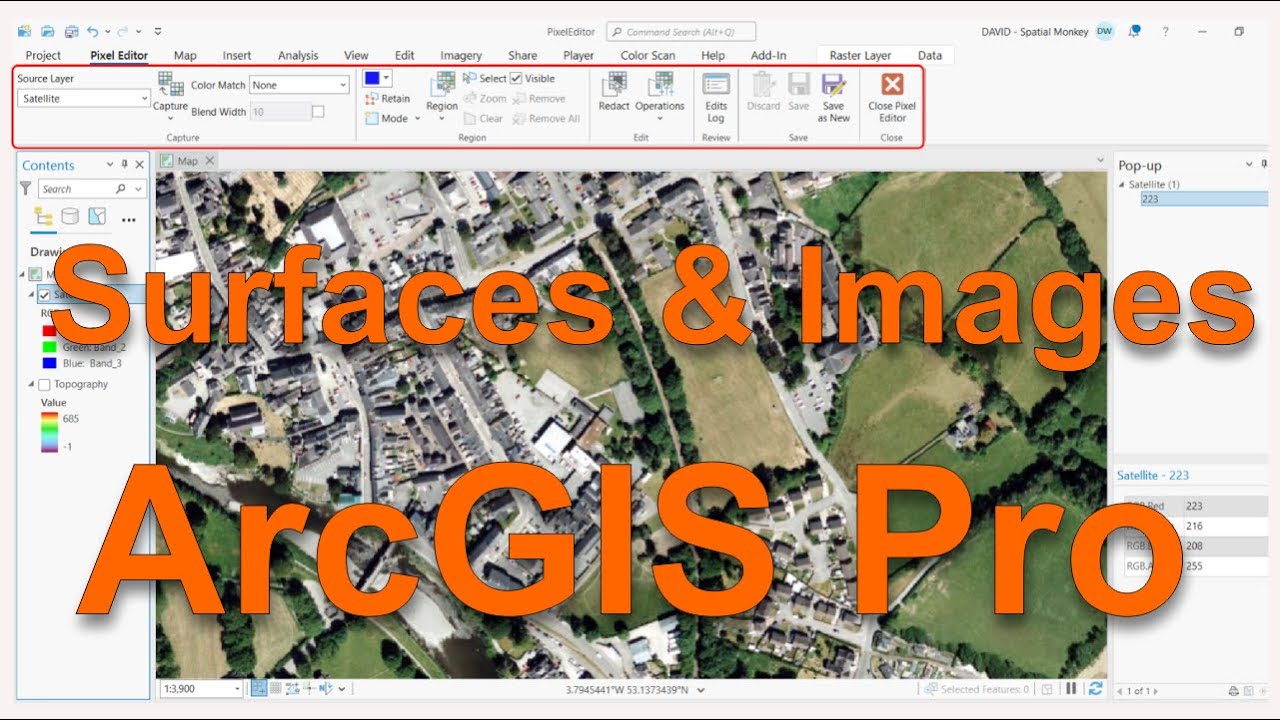Toggle the Blend Width checkbox

click(318, 112)
